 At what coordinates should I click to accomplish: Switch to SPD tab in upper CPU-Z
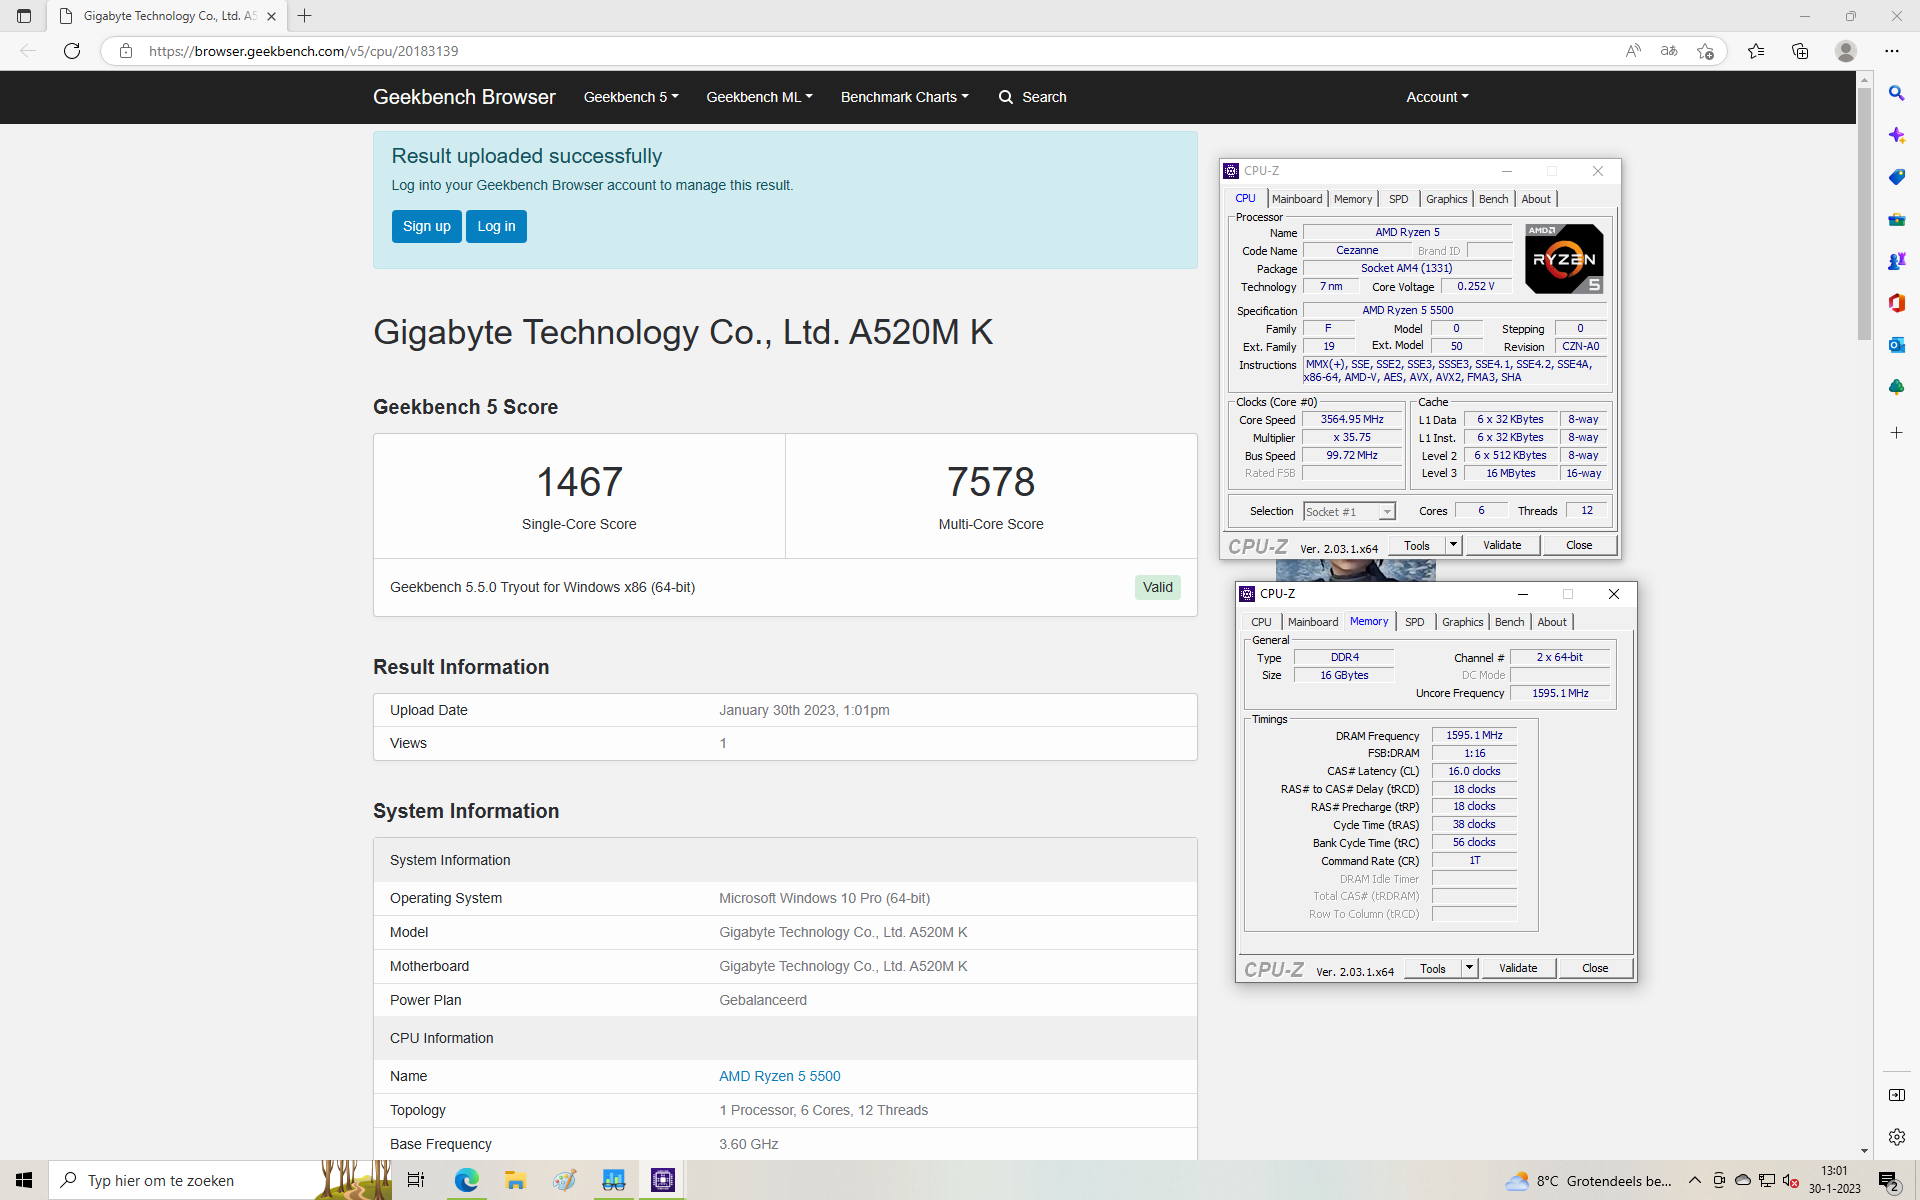(1399, 199)
